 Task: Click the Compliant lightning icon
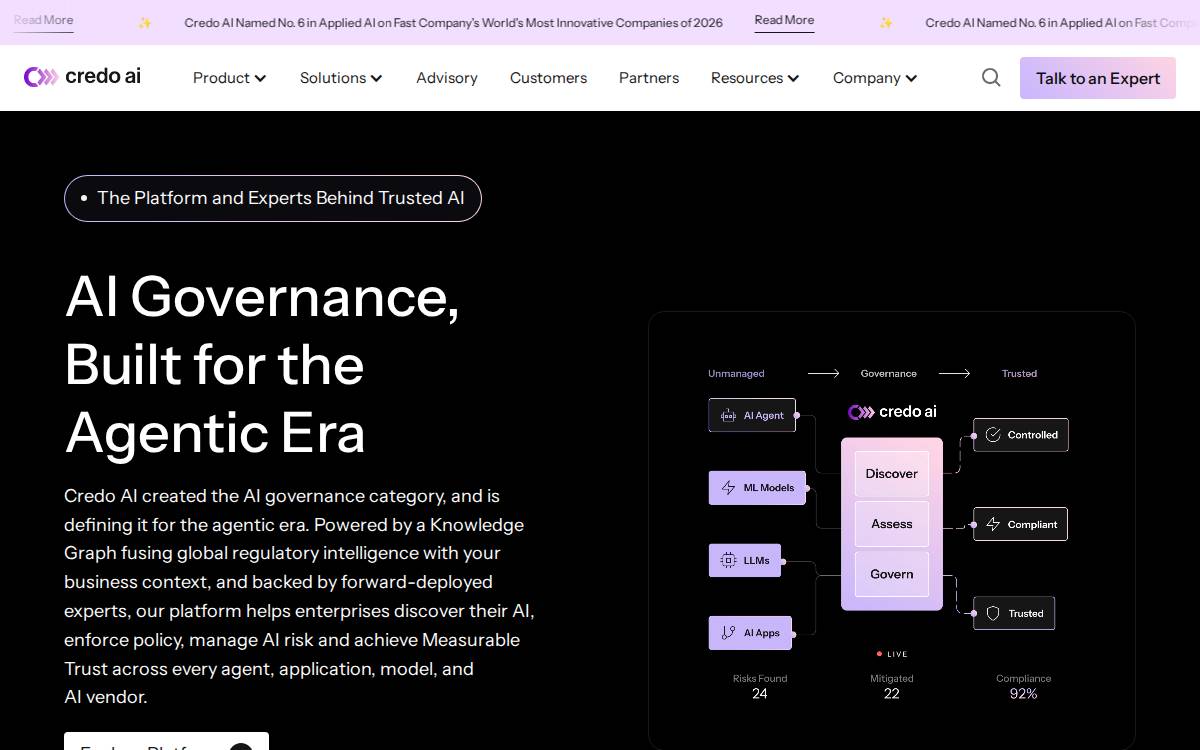(993, 524)
